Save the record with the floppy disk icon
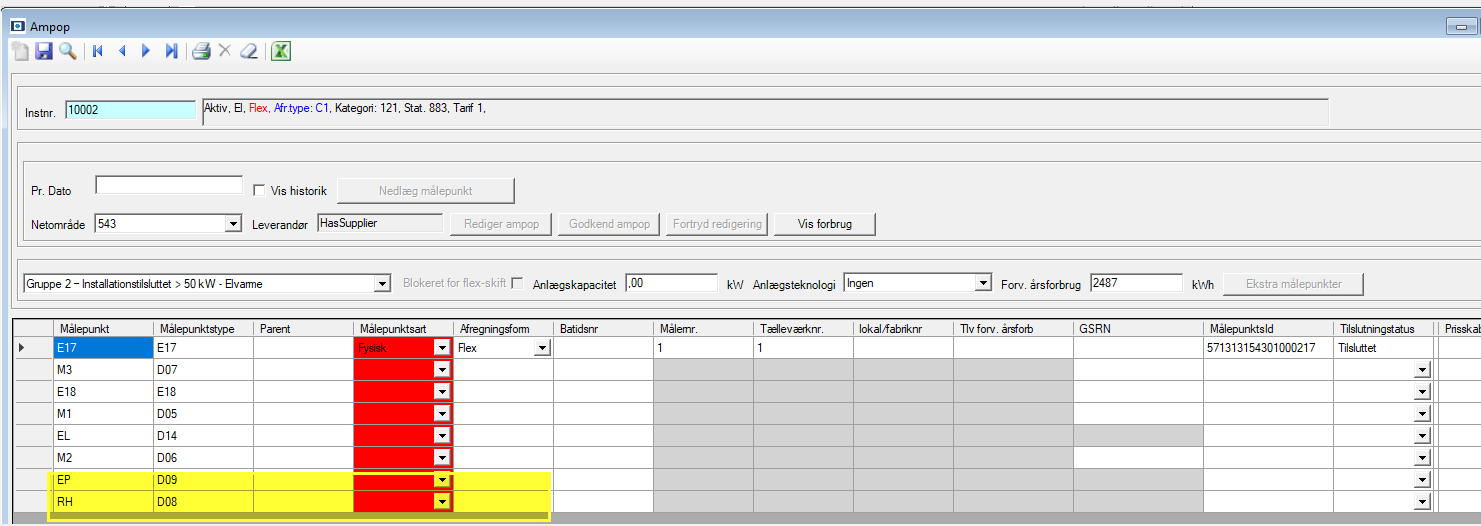The width and height of the screenshot is (1481, 526). (44, 51)
